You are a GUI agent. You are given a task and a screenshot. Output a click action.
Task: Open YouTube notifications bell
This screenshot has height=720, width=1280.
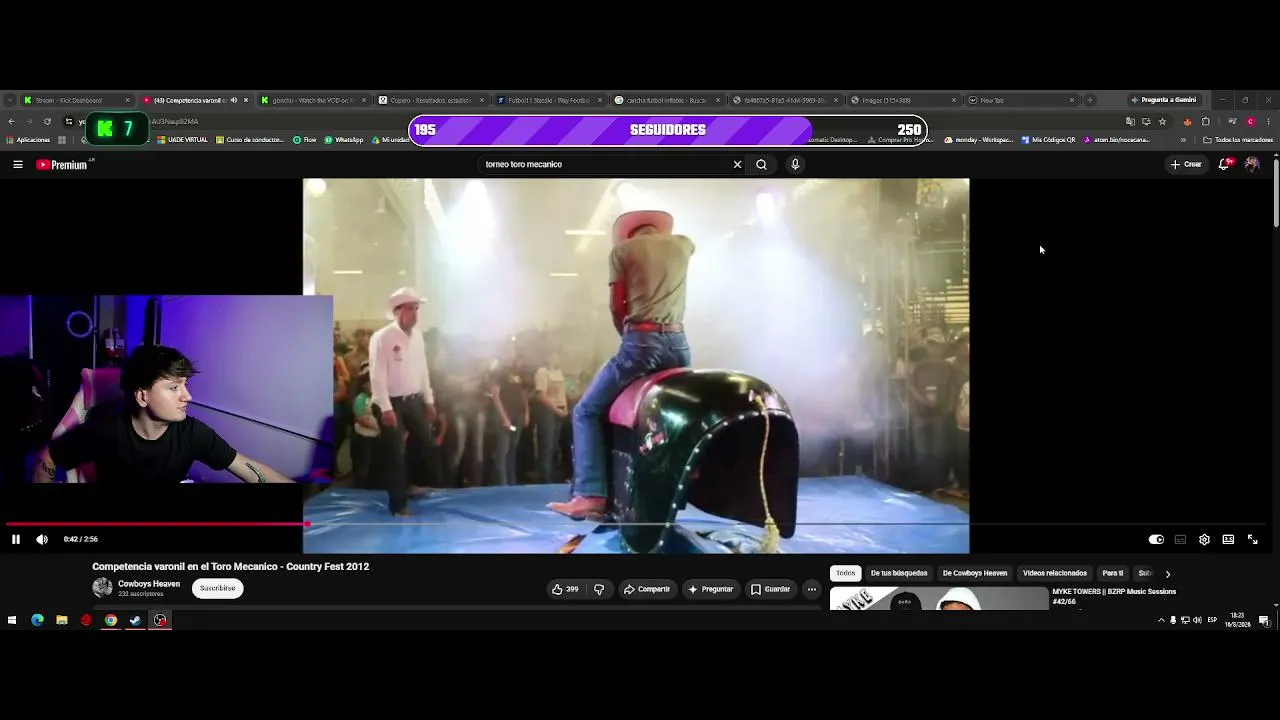[x=1224, y=164]
